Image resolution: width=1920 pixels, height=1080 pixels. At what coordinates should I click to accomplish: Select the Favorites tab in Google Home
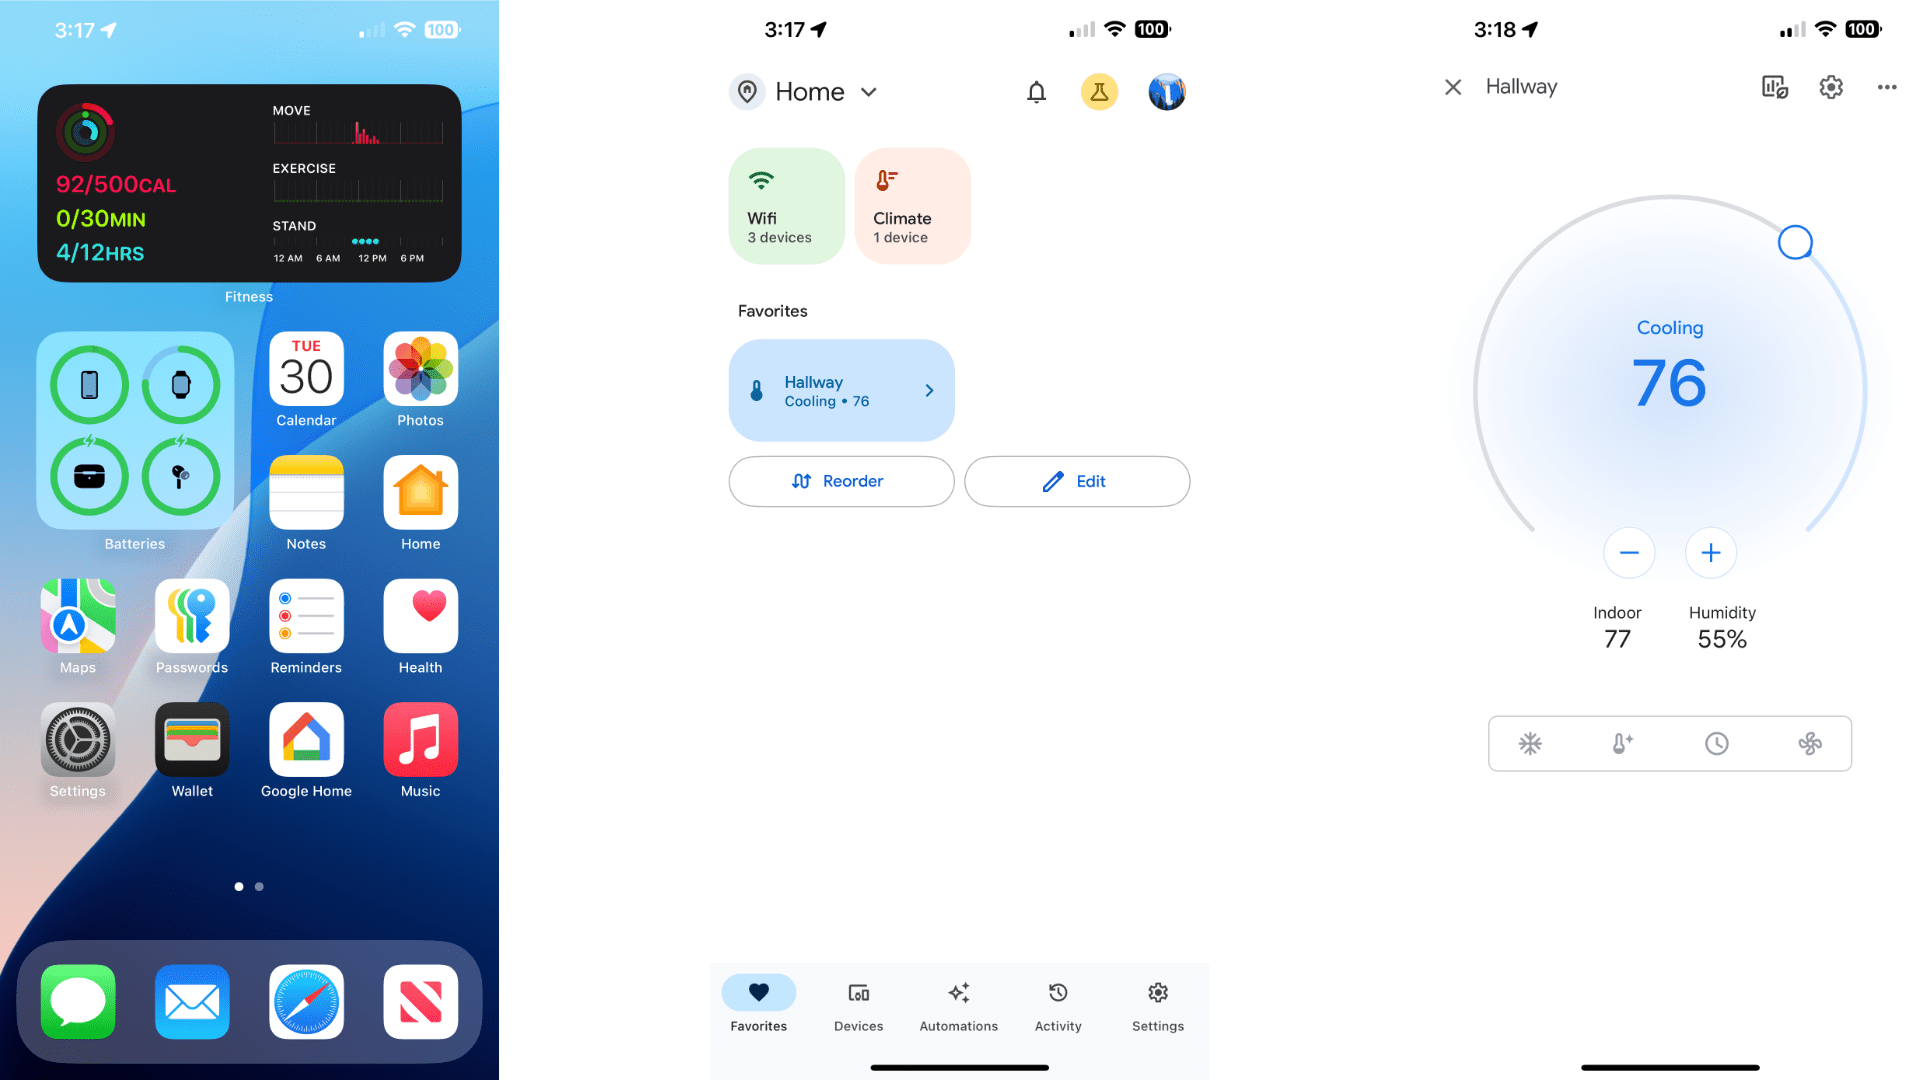click(758, 1006)
